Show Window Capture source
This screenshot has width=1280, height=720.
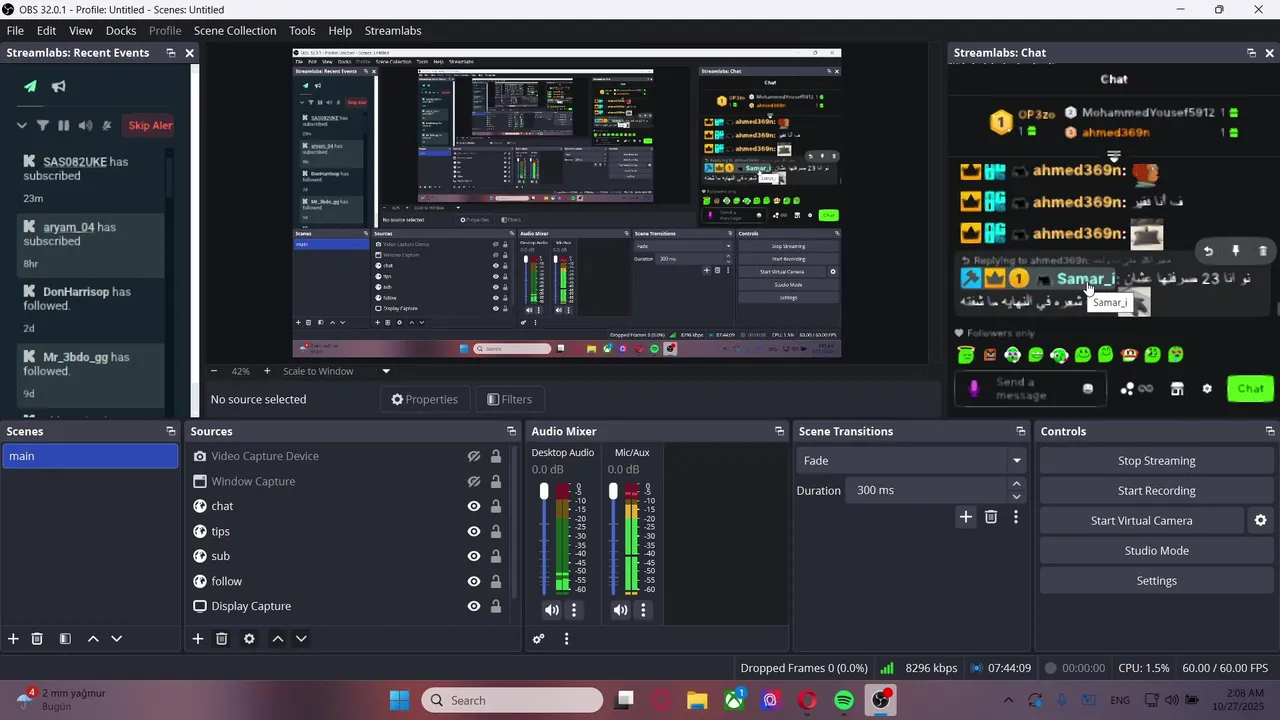point(474,481)
